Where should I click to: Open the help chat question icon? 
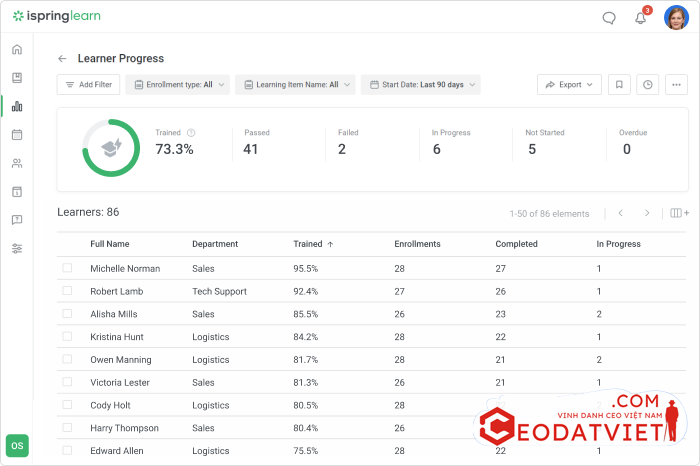pyautogui.click(x=17, y=220)
